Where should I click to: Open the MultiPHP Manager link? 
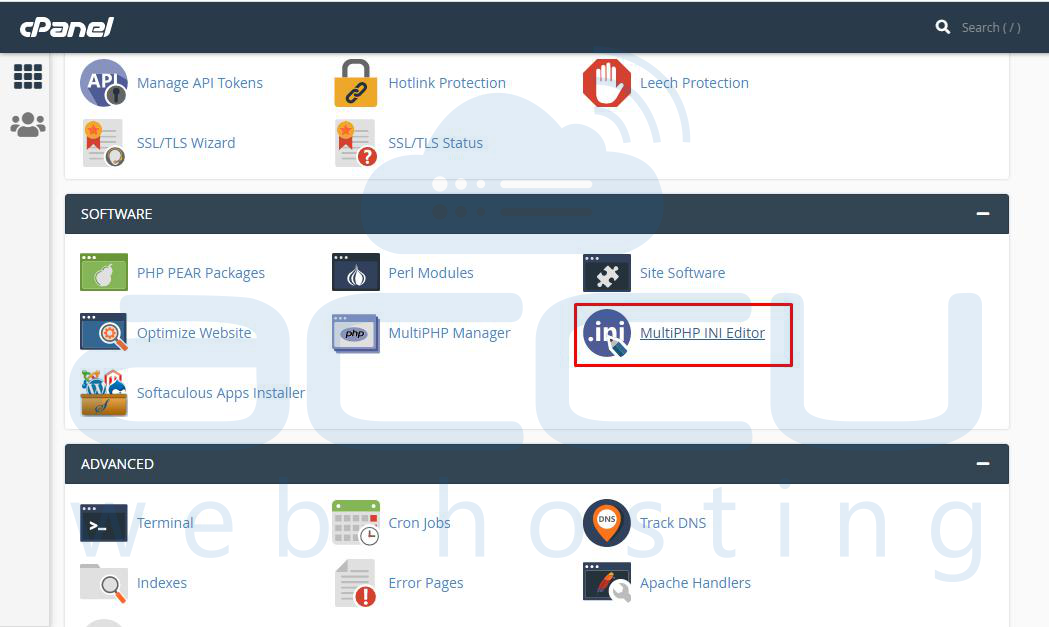[x=449, y=333]
